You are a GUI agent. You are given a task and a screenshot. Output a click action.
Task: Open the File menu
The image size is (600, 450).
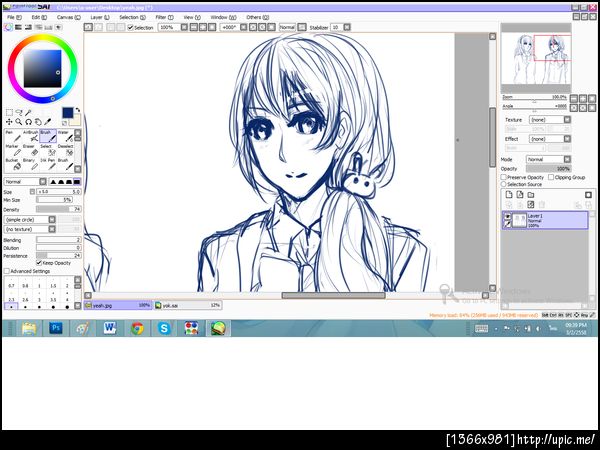[x=14, y=18]
